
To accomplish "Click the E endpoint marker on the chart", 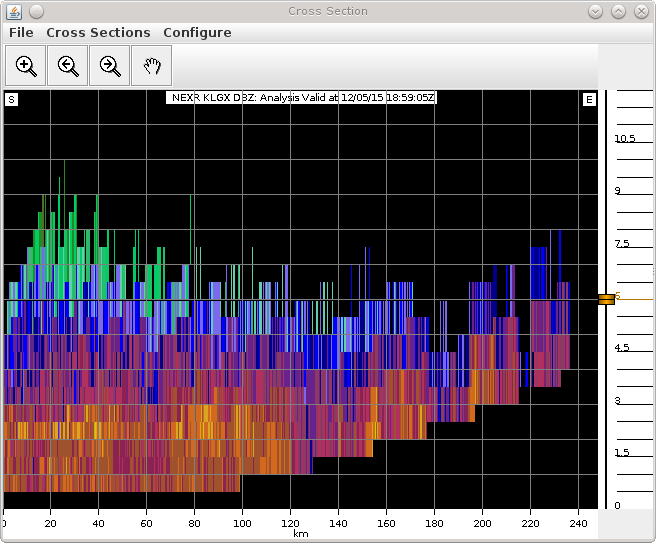I will [x=589, y=99].
